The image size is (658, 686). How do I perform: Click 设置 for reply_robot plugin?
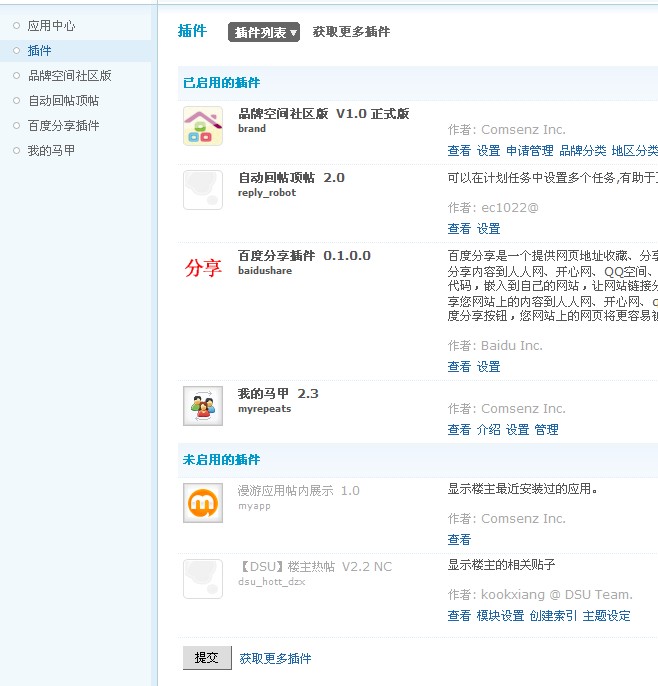(x=488, y=229)
